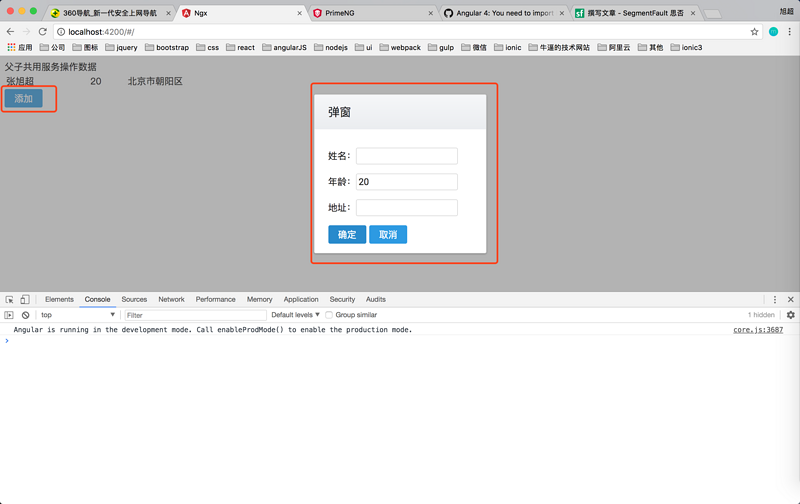Image resolution: width=800 pixels, height=504 pixels.
Task: Switch to the Network DevTools tab
Action: click(x=171, y=299)
